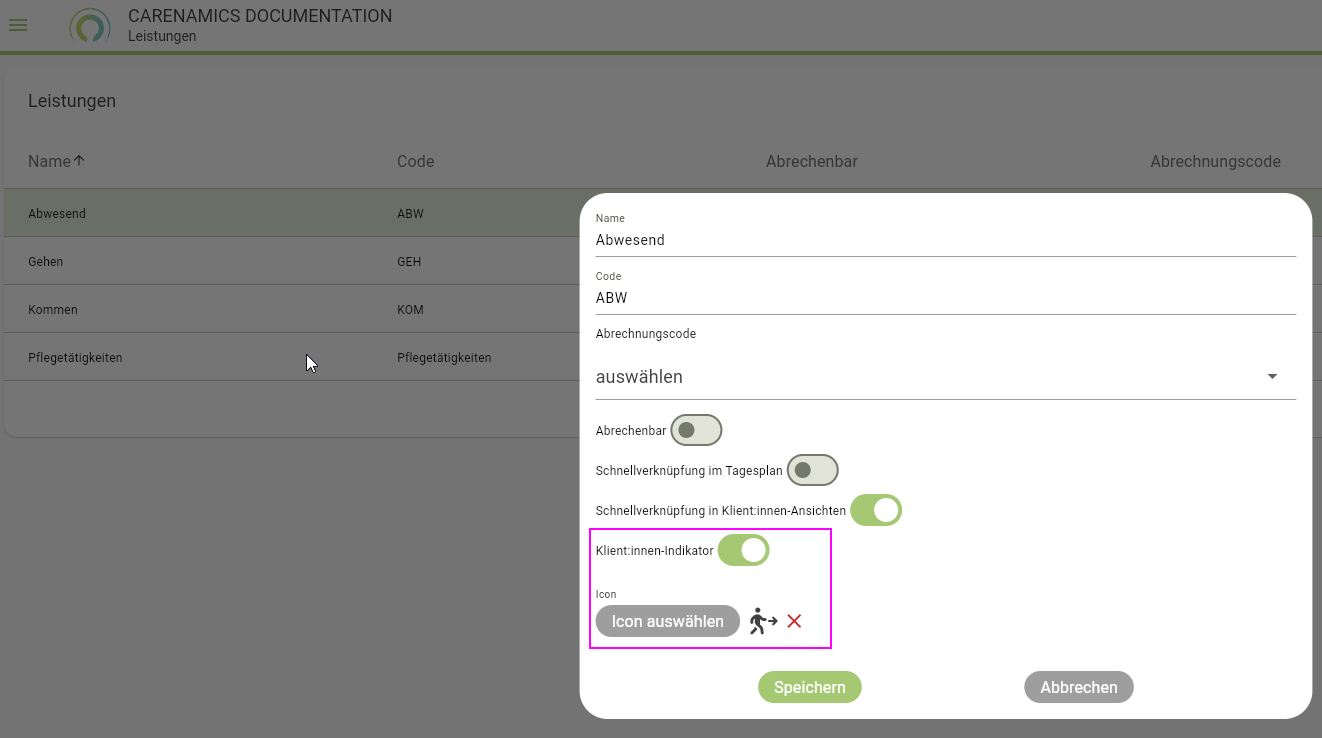Image resolution: width=1322 pixels, height=738 pixels.
Task: Click the walking-person icon preview
Action: point(761,620)
